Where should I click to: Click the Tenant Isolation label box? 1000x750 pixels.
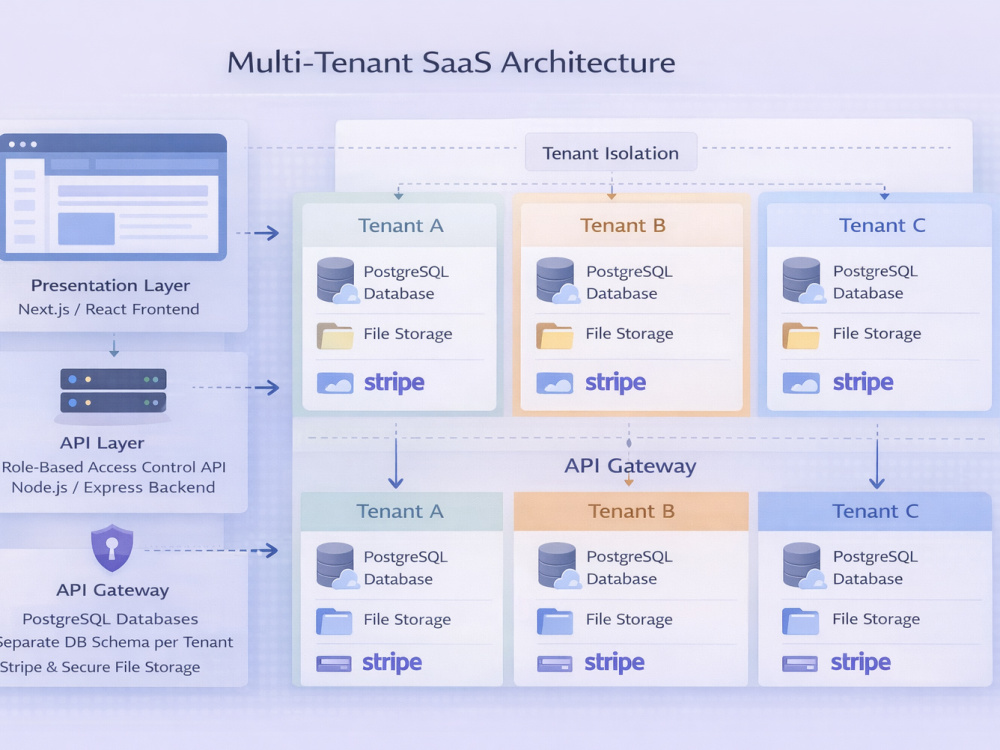point(611,152)
